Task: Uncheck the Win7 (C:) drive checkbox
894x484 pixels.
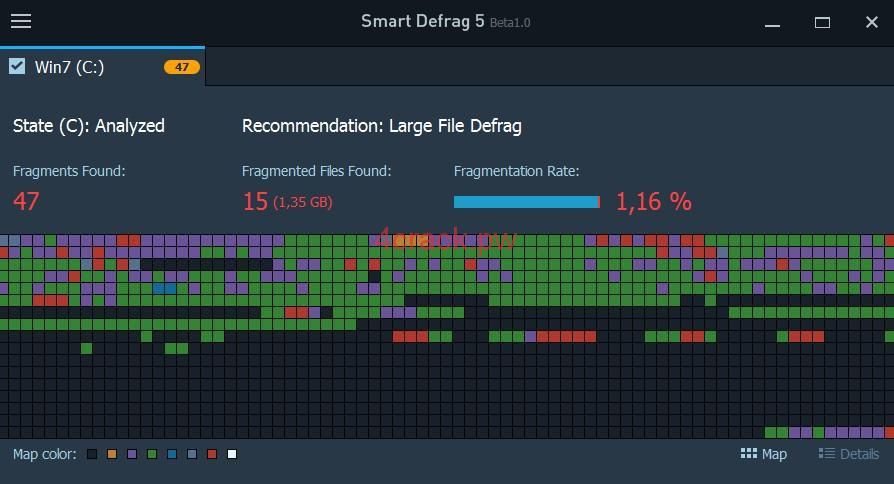Action: pos(17,66)
